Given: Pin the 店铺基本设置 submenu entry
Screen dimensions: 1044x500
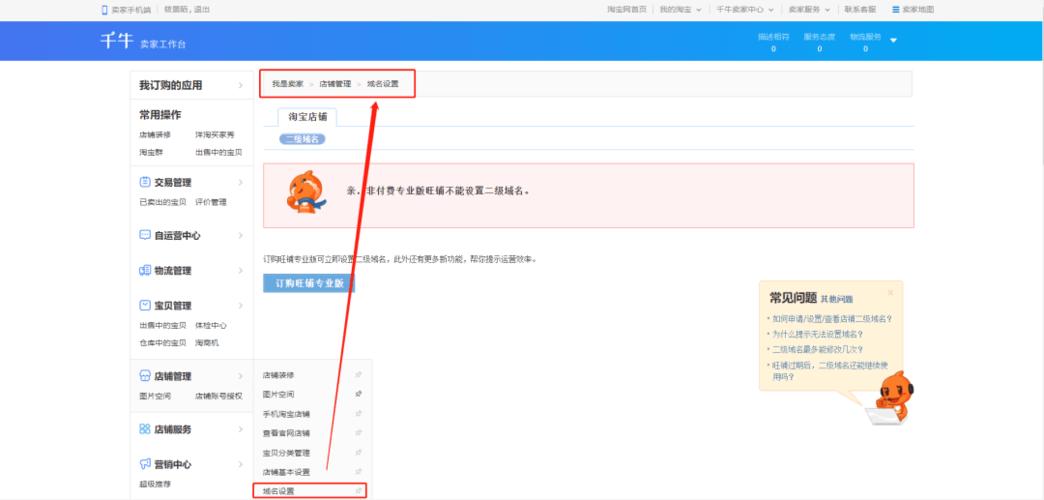Looking at the screenshot, I should tap(358, 471).
